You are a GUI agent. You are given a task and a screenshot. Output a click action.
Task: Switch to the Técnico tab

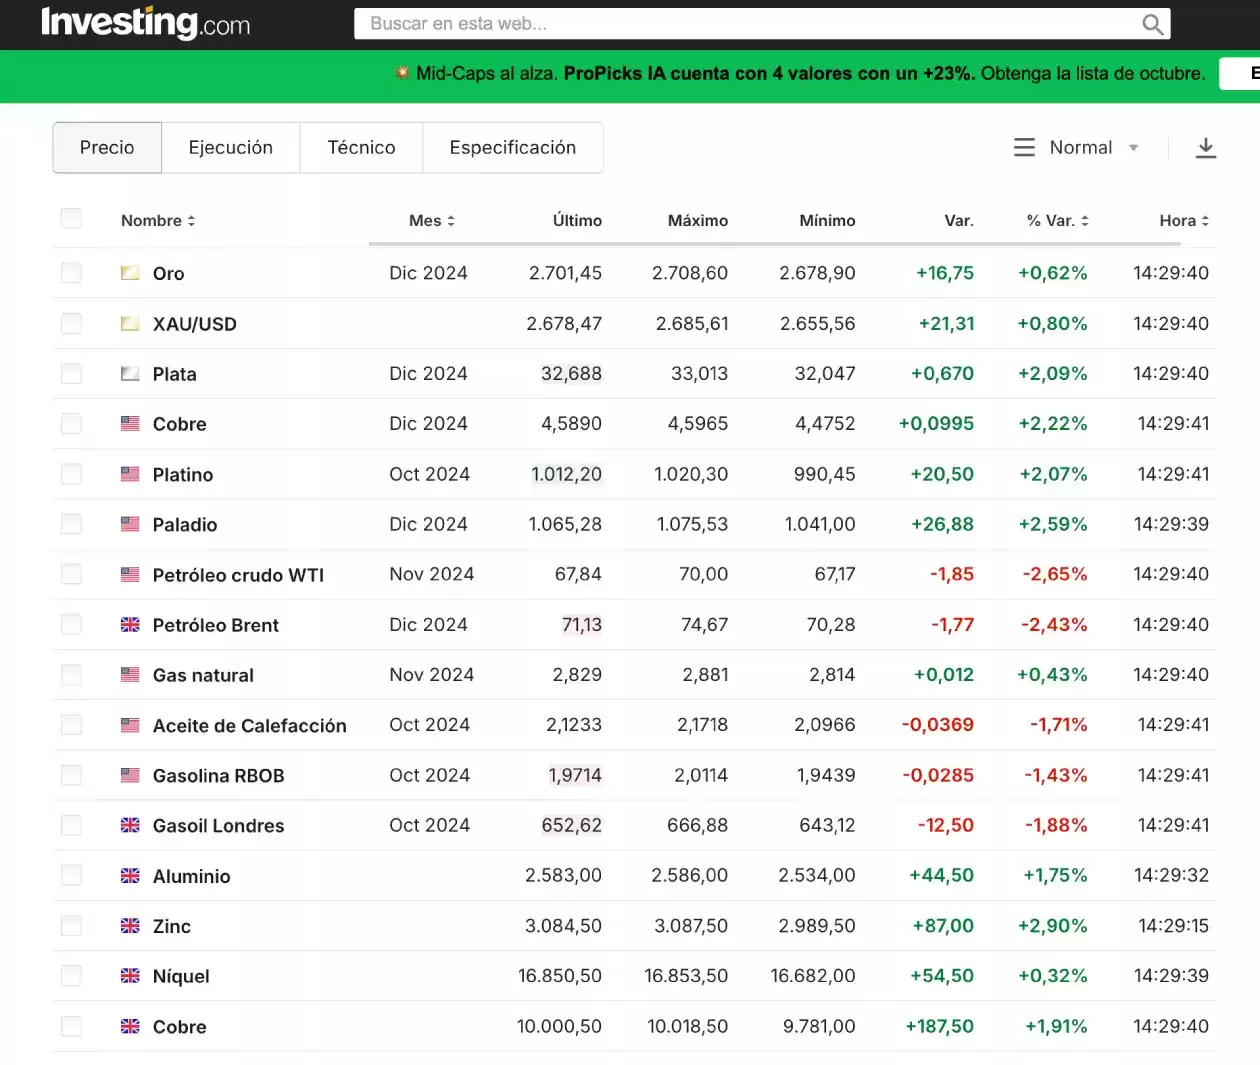(361, 148)
